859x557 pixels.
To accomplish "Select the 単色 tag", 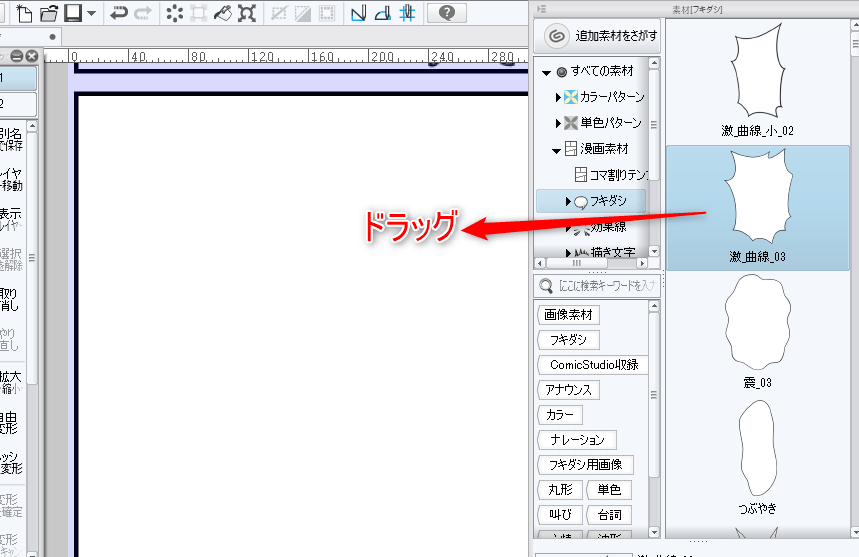I will click(x=609, y=490).
